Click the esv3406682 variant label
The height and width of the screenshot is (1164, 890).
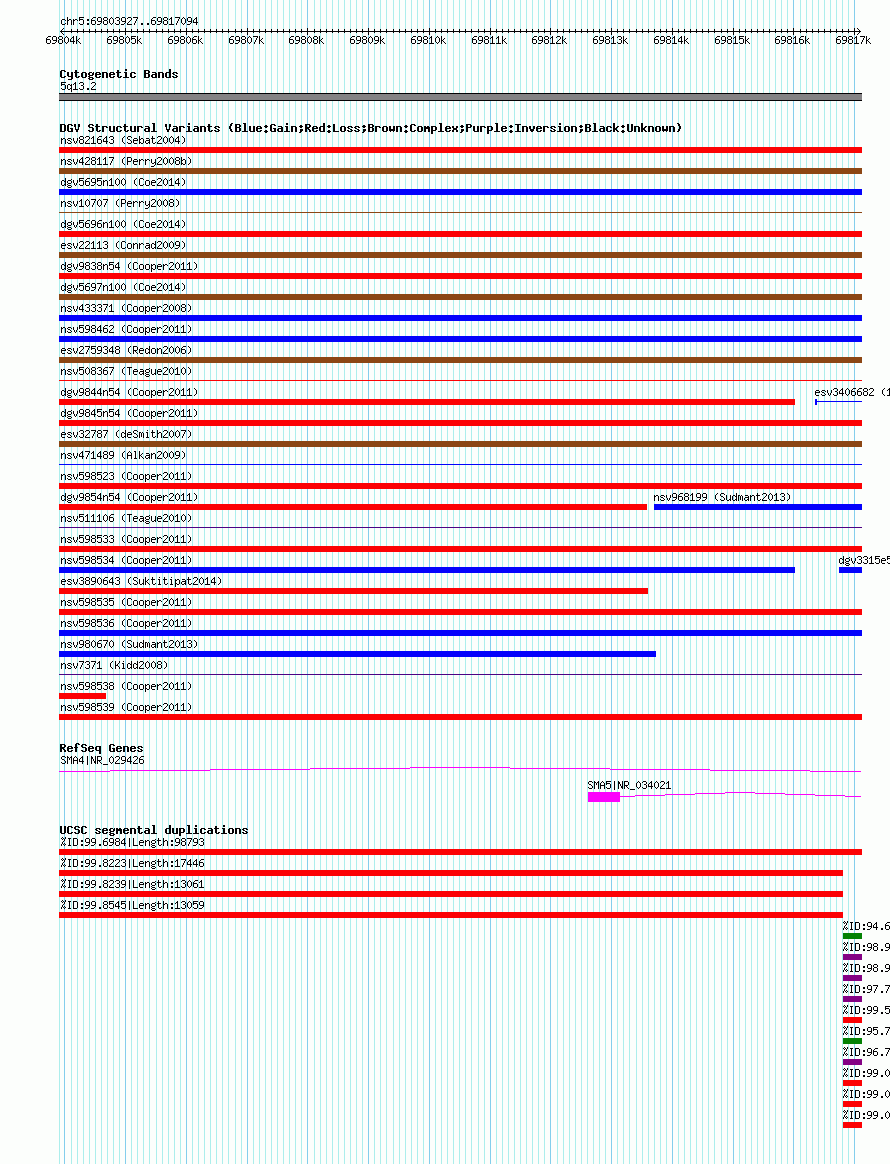(851, 393)
